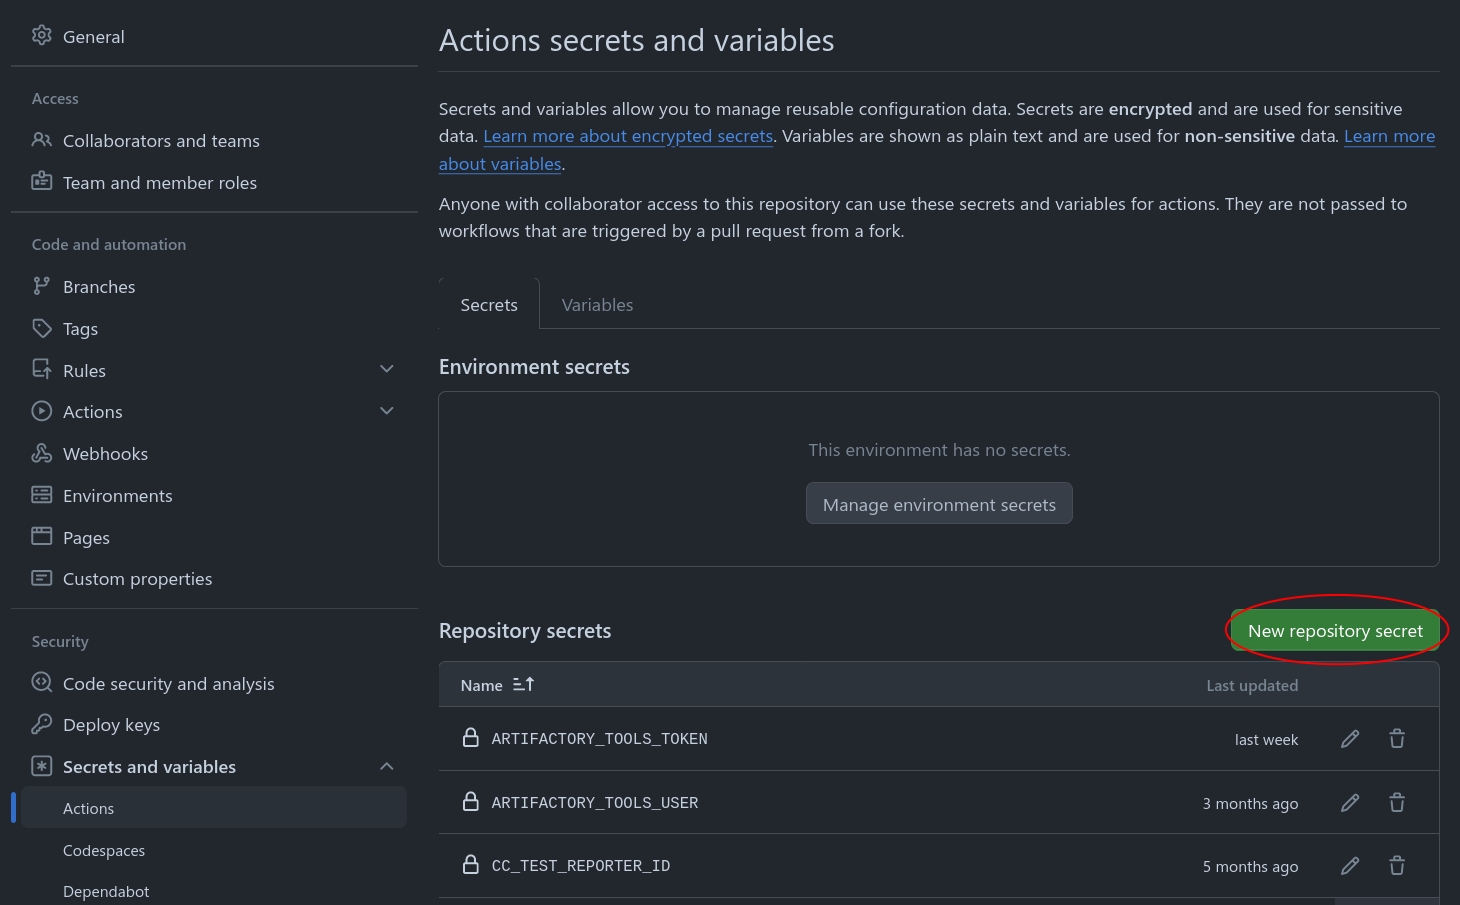This screenshot has height=905, width=1460.
Task: Edit the ARTIFACTORY_TOOLS_USER secret via pencil icon
Action: (1349, 803)
